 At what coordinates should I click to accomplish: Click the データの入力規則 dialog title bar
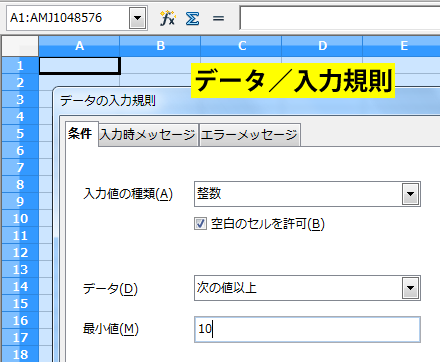point(247,101)
